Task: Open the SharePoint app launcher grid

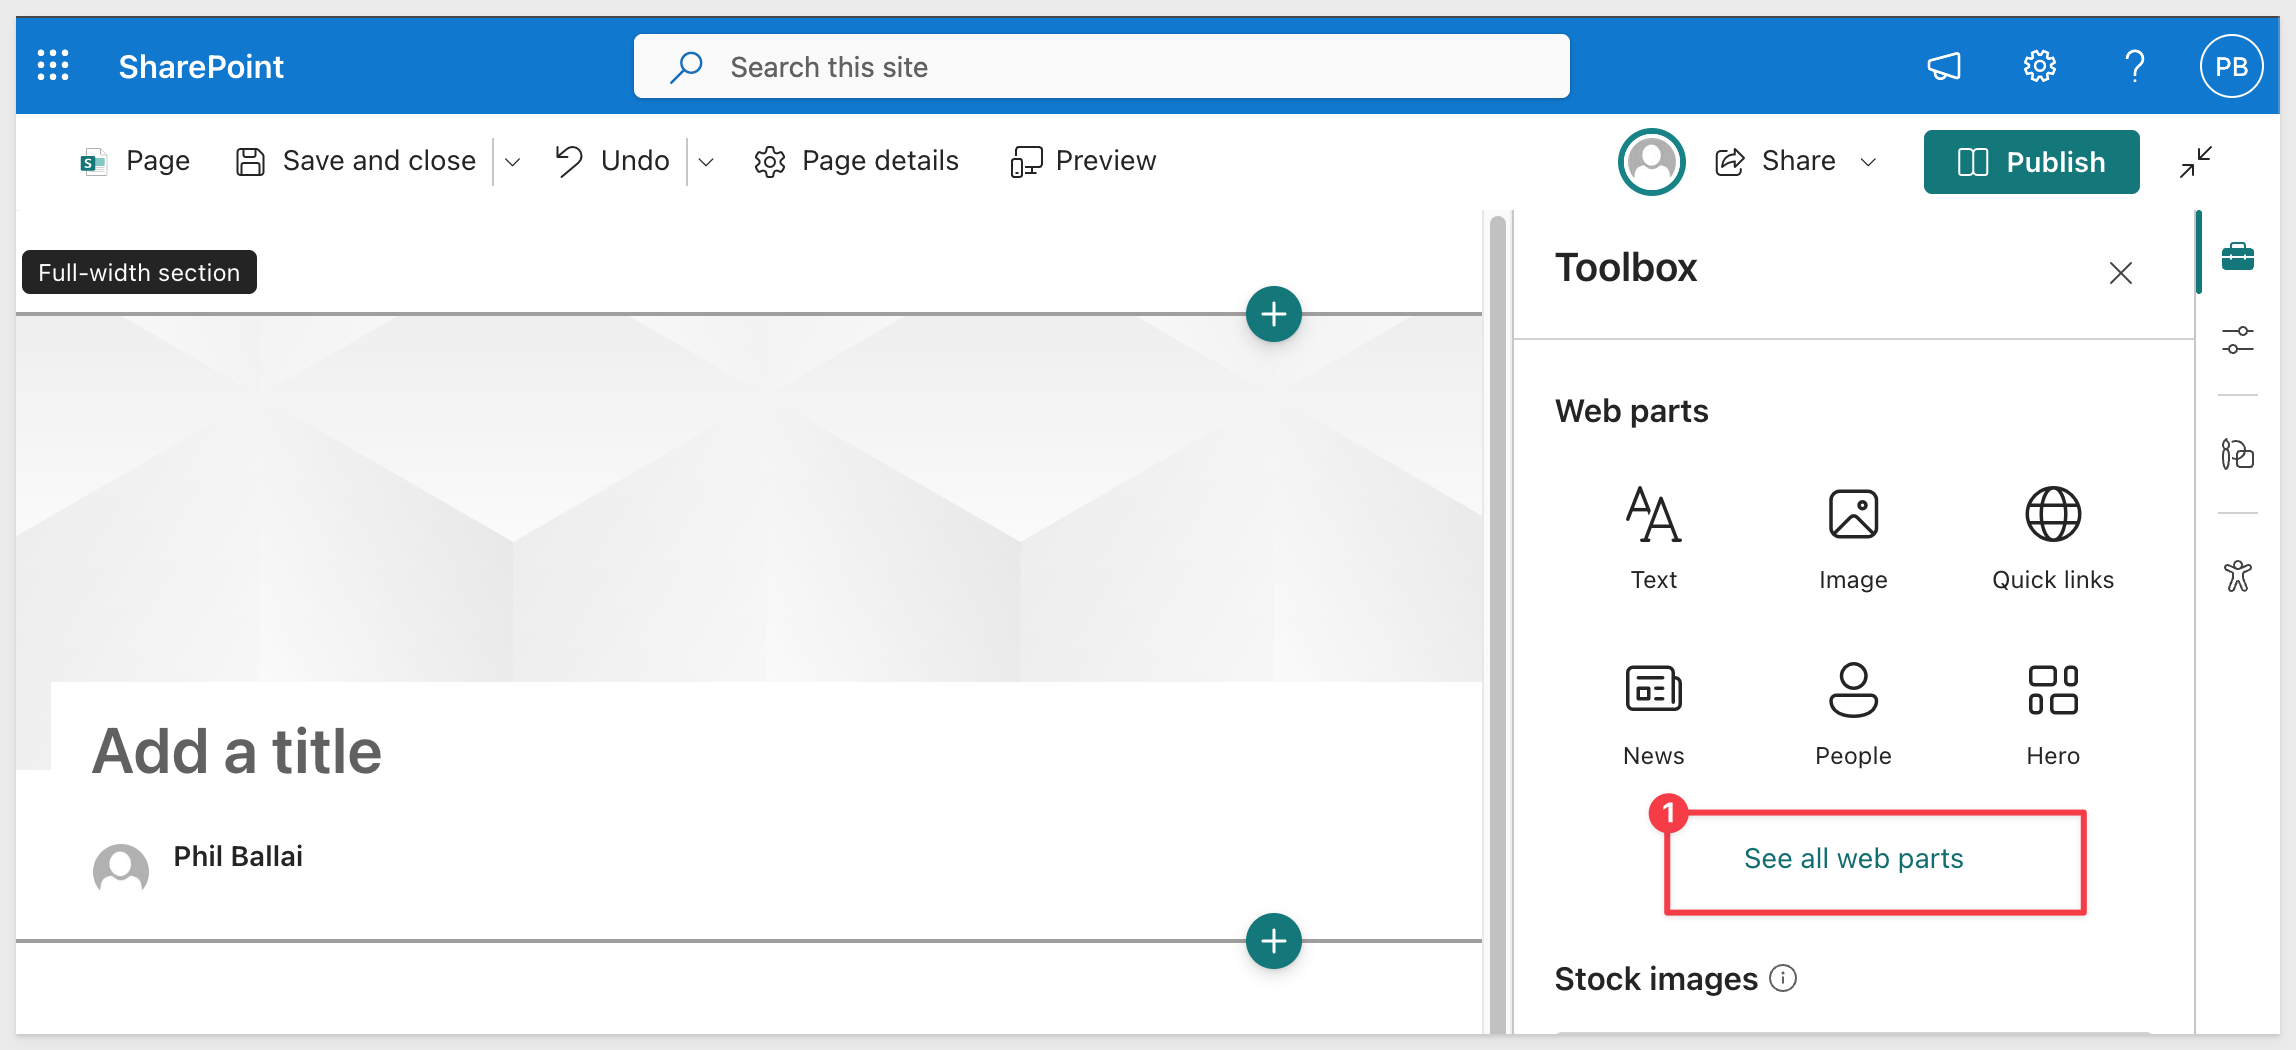Action: tap(53, 66)
